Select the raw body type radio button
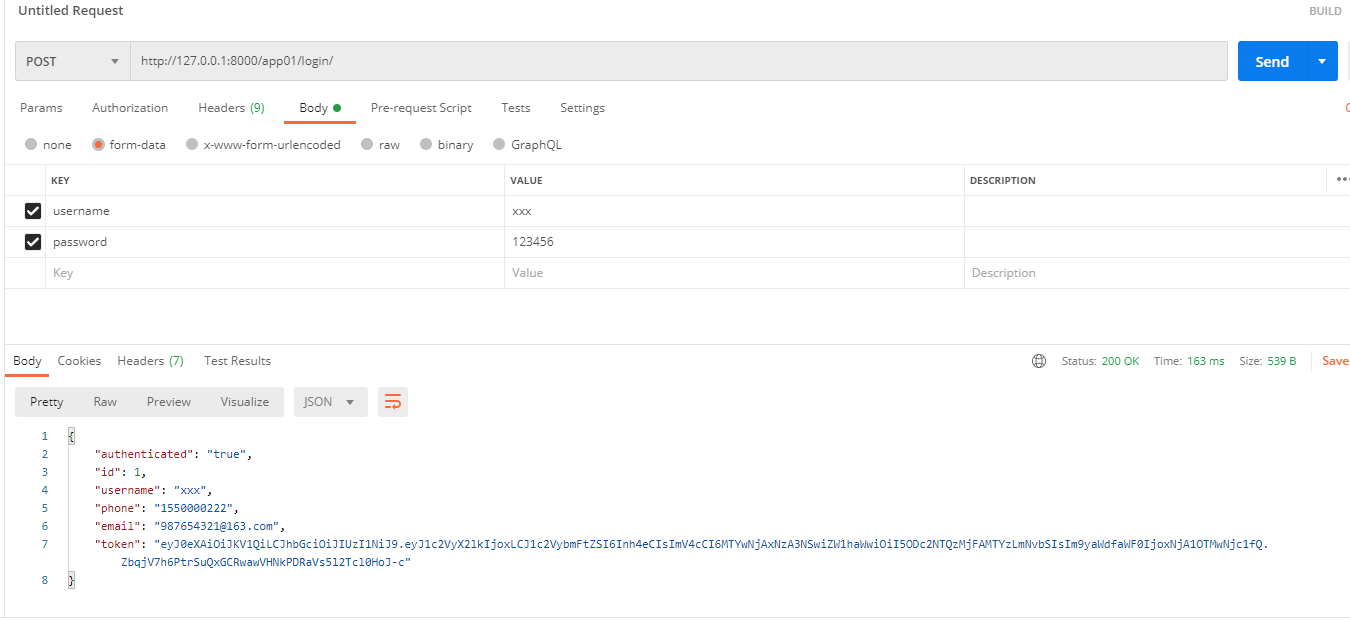Screen dimensions: 1350x620 coord(368,145)
